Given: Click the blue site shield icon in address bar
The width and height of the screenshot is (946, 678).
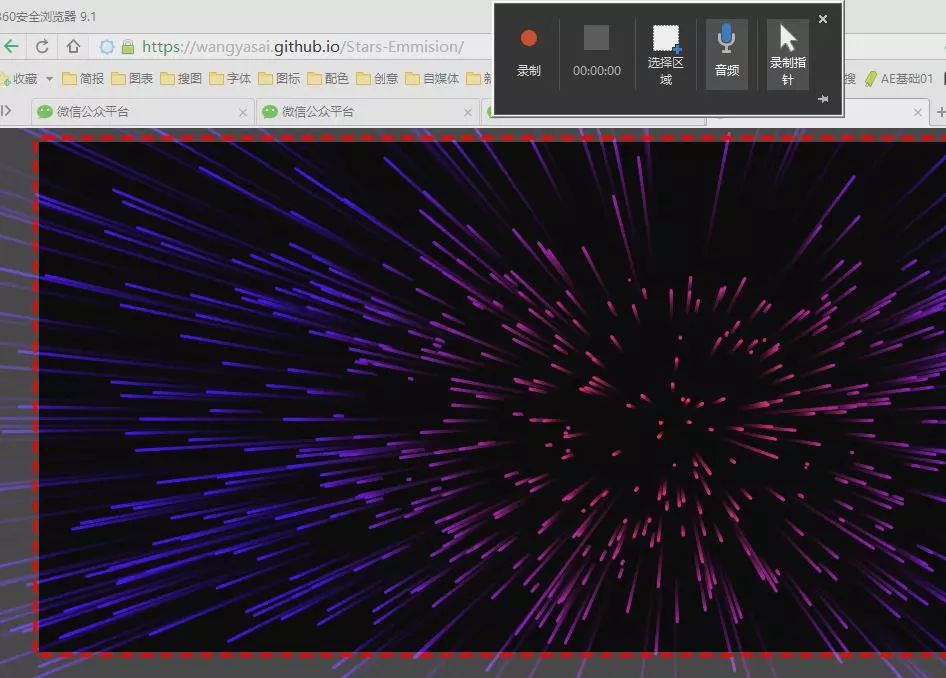Looking at the screenshot, I should click(x=107, y=47).
